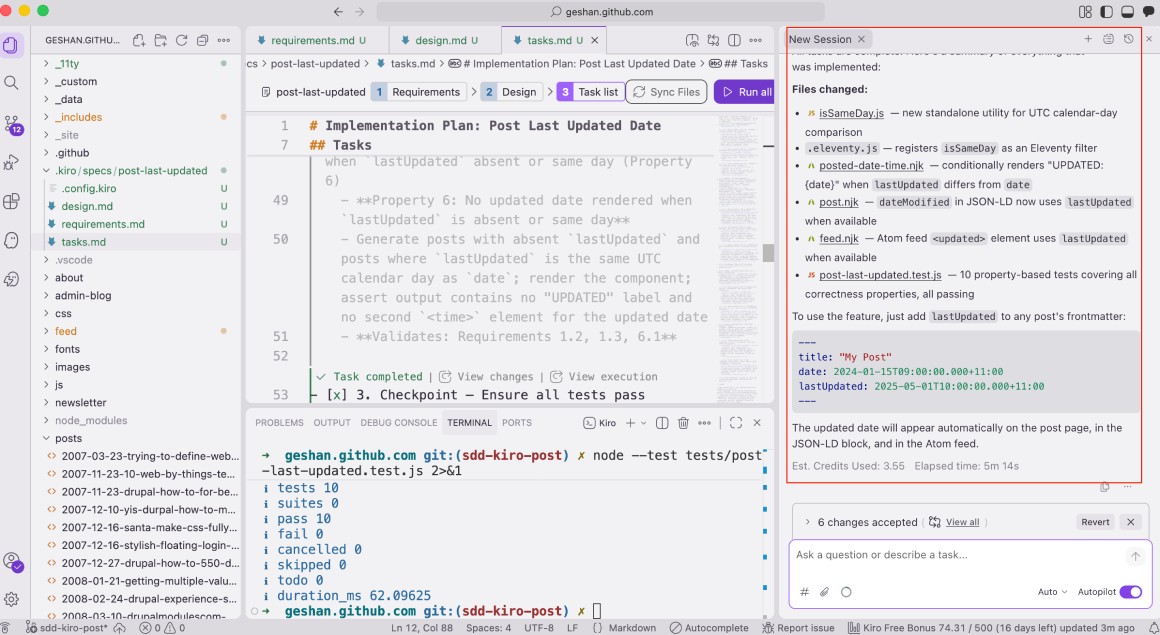Copy the chat response
Screen dimensions: 1160x635
1105,487
